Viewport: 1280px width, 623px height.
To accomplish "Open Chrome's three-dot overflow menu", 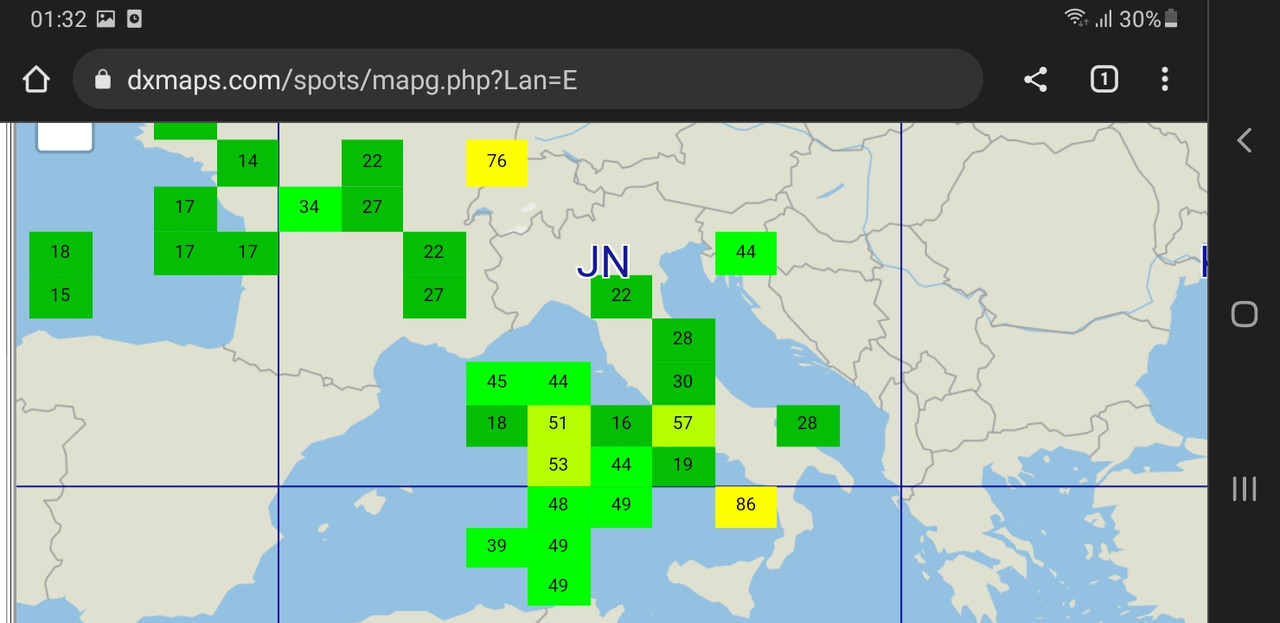I will [1164, 79].
